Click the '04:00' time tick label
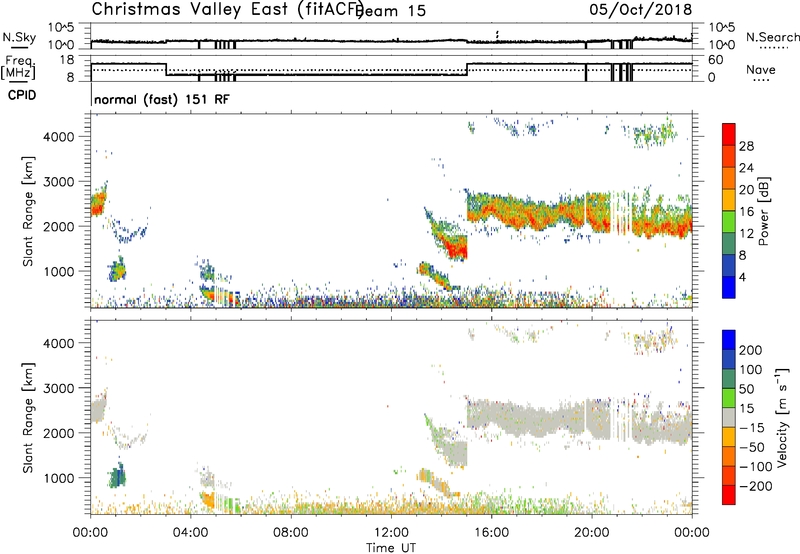The height and width of the screenshot is (554, 800). [190, 533]
